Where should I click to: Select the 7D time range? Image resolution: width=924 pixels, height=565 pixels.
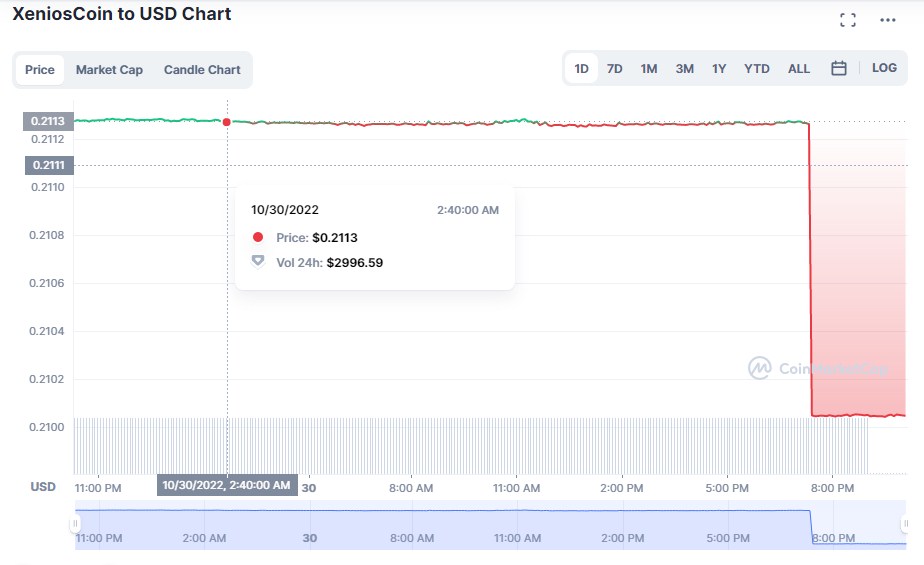tap(615, 68)
